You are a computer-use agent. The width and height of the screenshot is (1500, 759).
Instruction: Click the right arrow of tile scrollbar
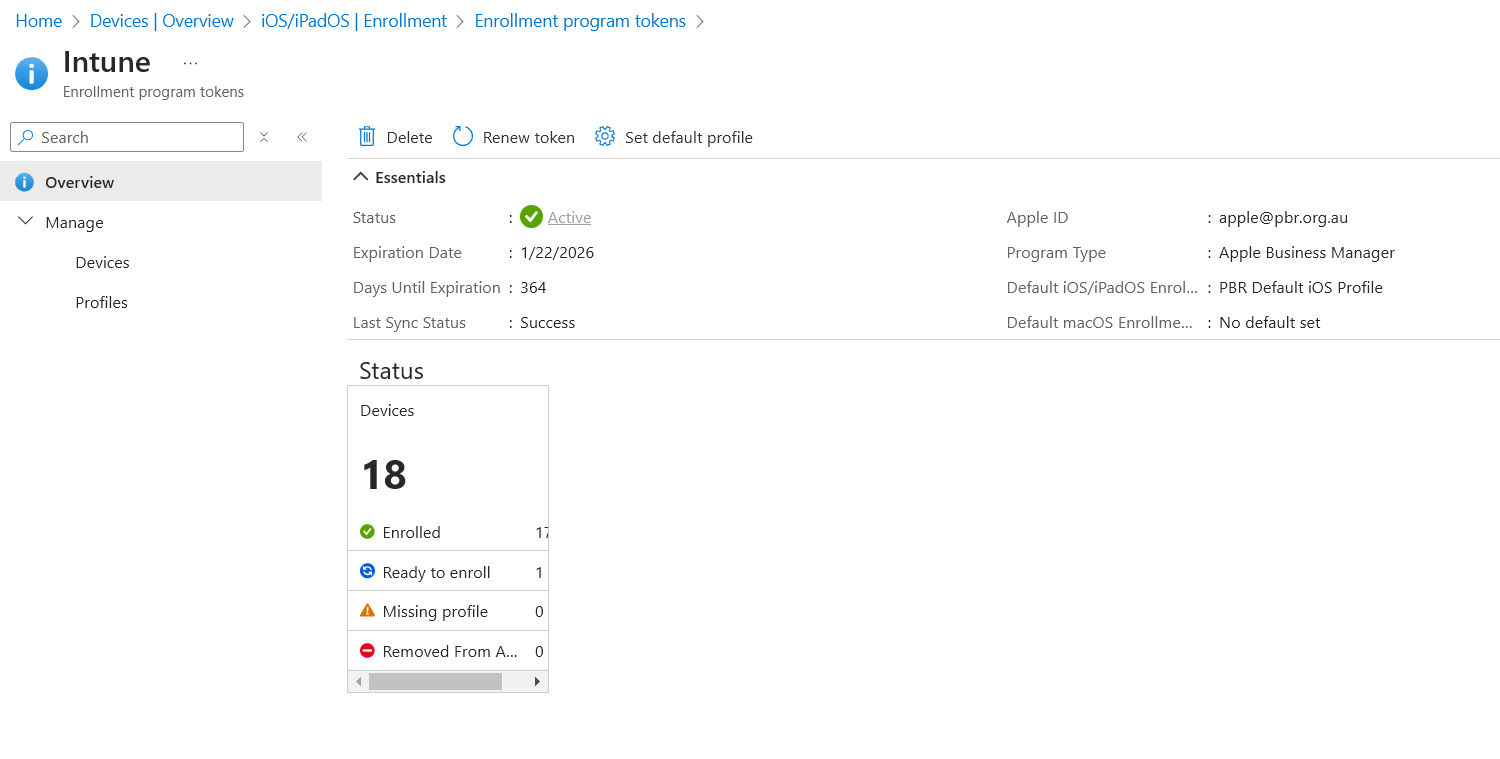pyautogui.click(x=537, y=681)
